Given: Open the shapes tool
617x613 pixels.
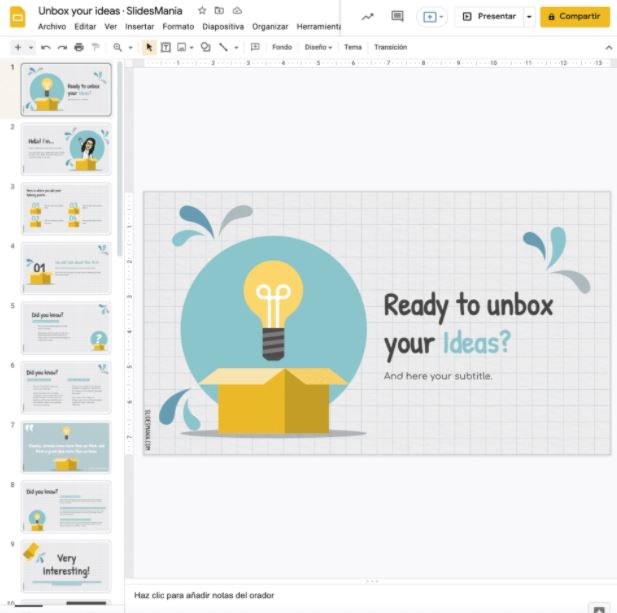Looking at the screenshot, I should click(x=205, y=47).
